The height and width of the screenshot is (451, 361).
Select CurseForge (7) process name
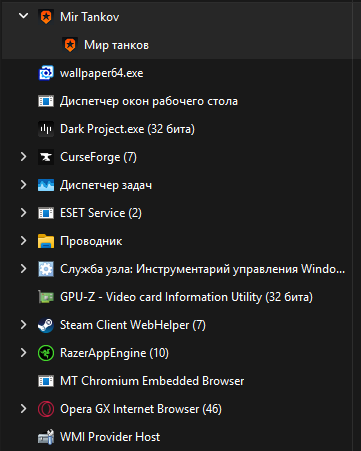(98, 157)
